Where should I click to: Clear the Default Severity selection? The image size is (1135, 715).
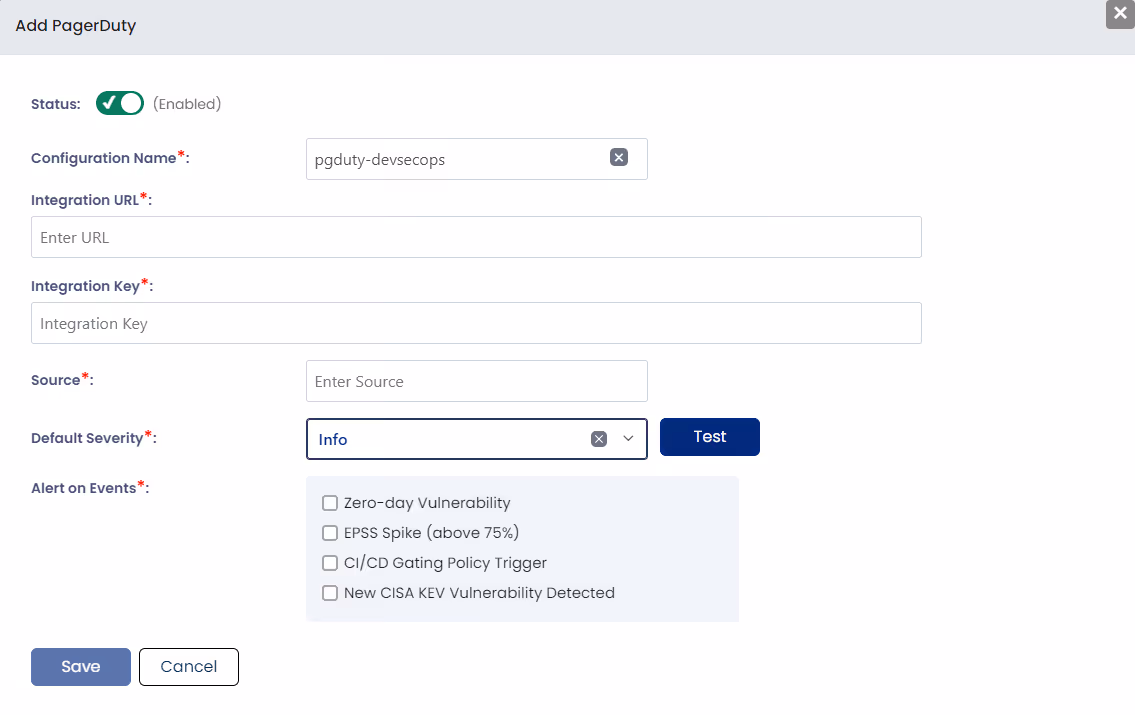point(599,439)
